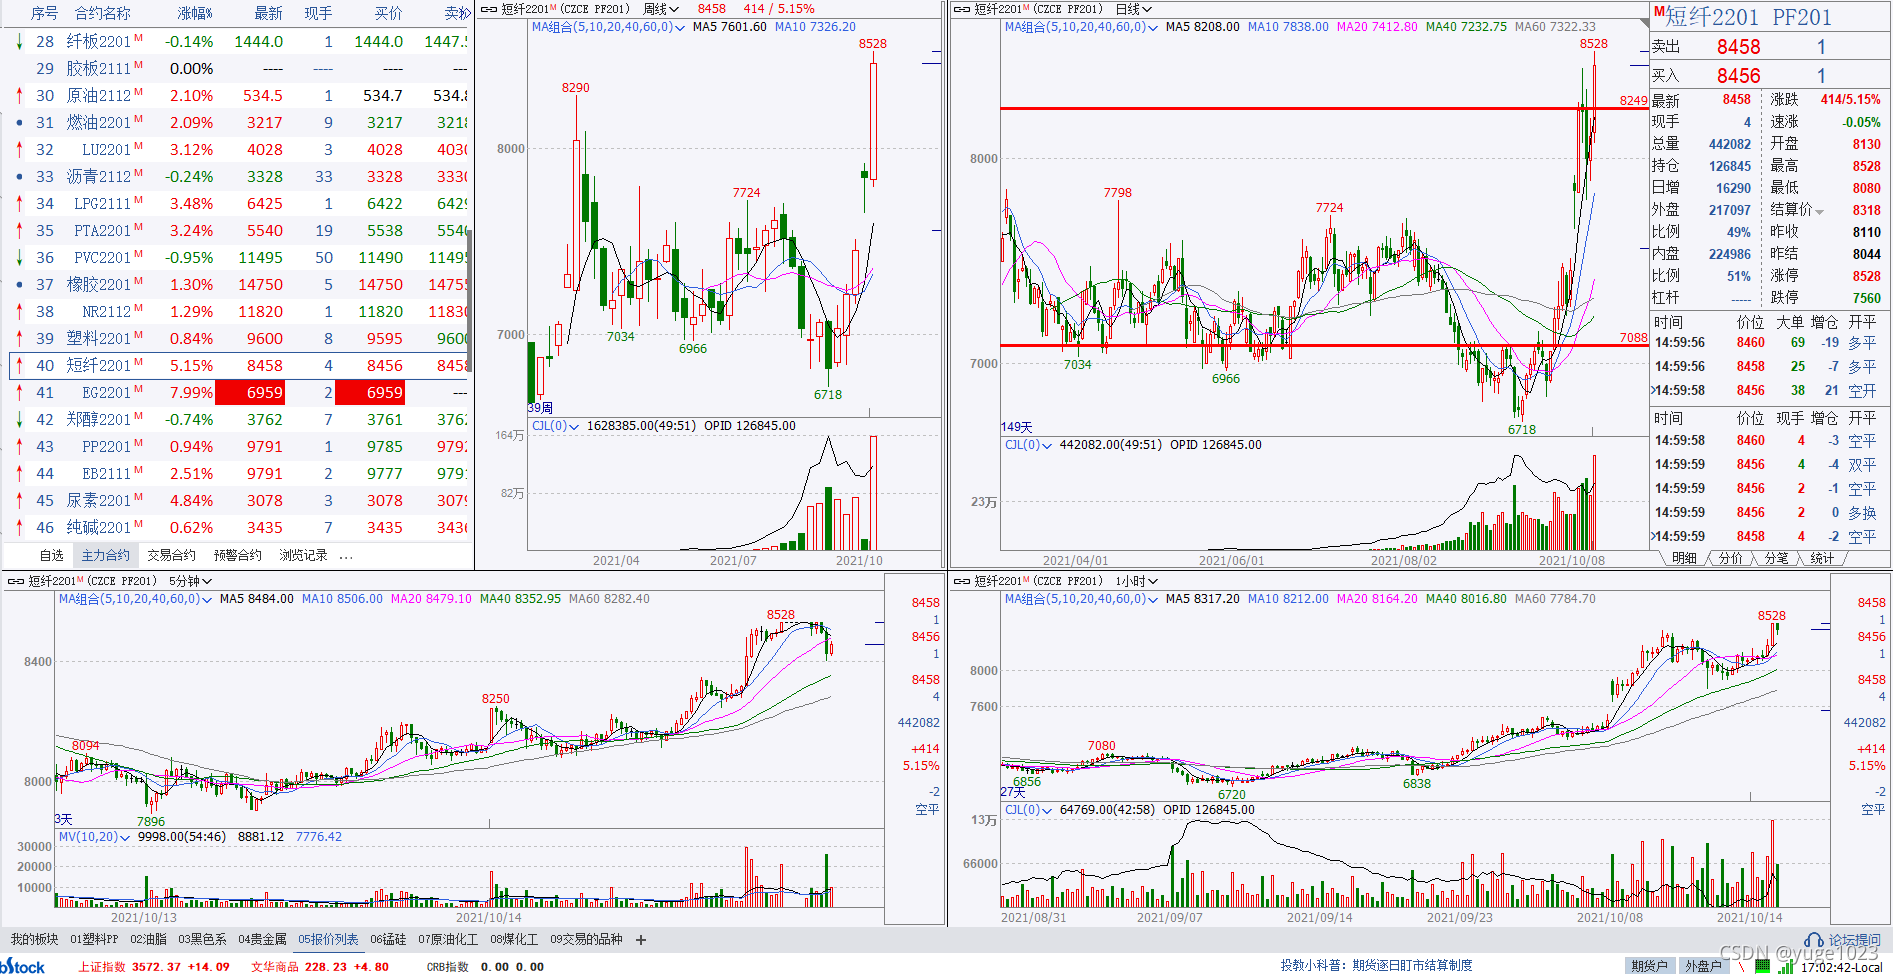Click 外盘户 account button

(x=1704, y=966)
